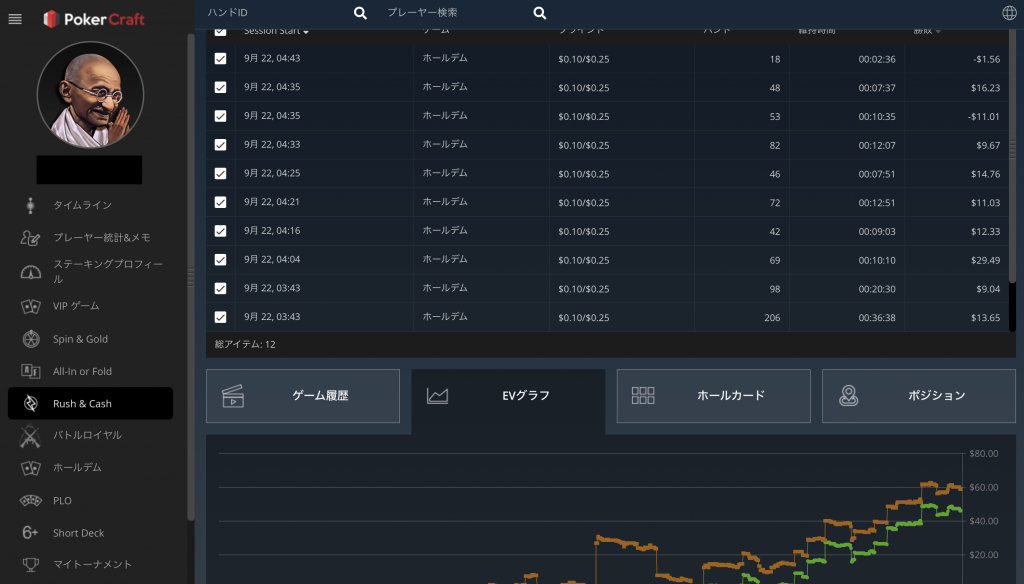Uncheck the 04:35 session with 48 hands
Image resolution: width=1024 pixels, height=584 pixels.
220,88
